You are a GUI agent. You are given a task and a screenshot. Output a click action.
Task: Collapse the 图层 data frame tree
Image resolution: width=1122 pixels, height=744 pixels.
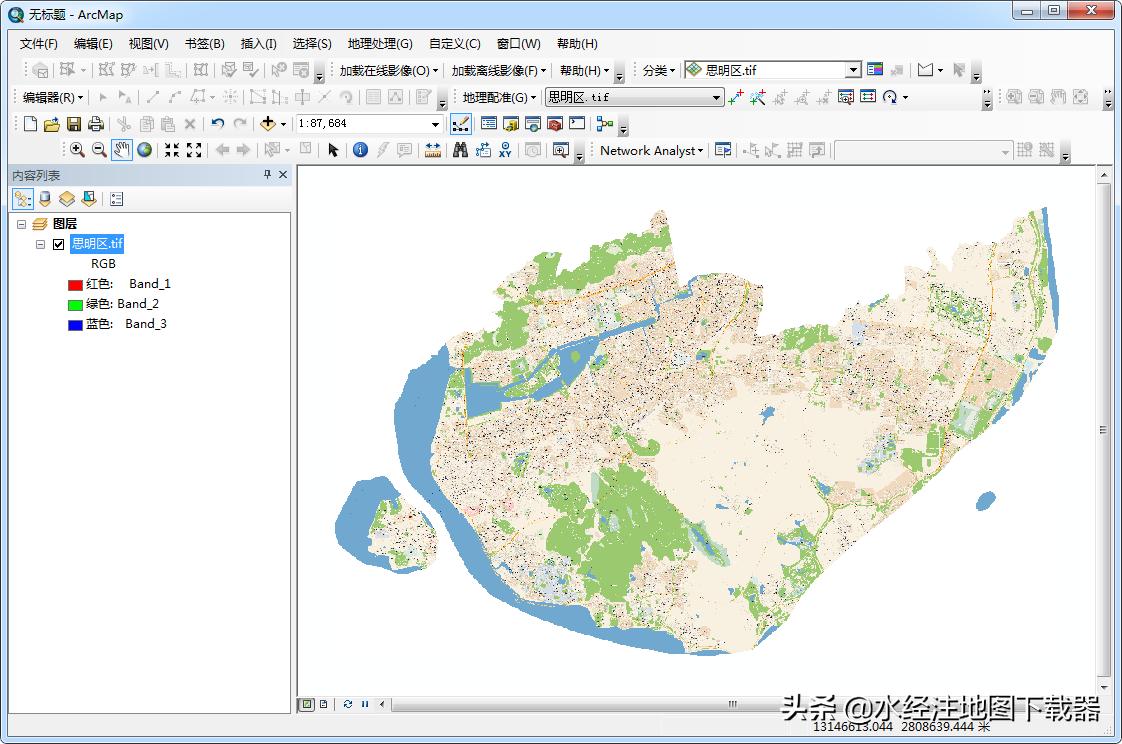tap(22, 224)
